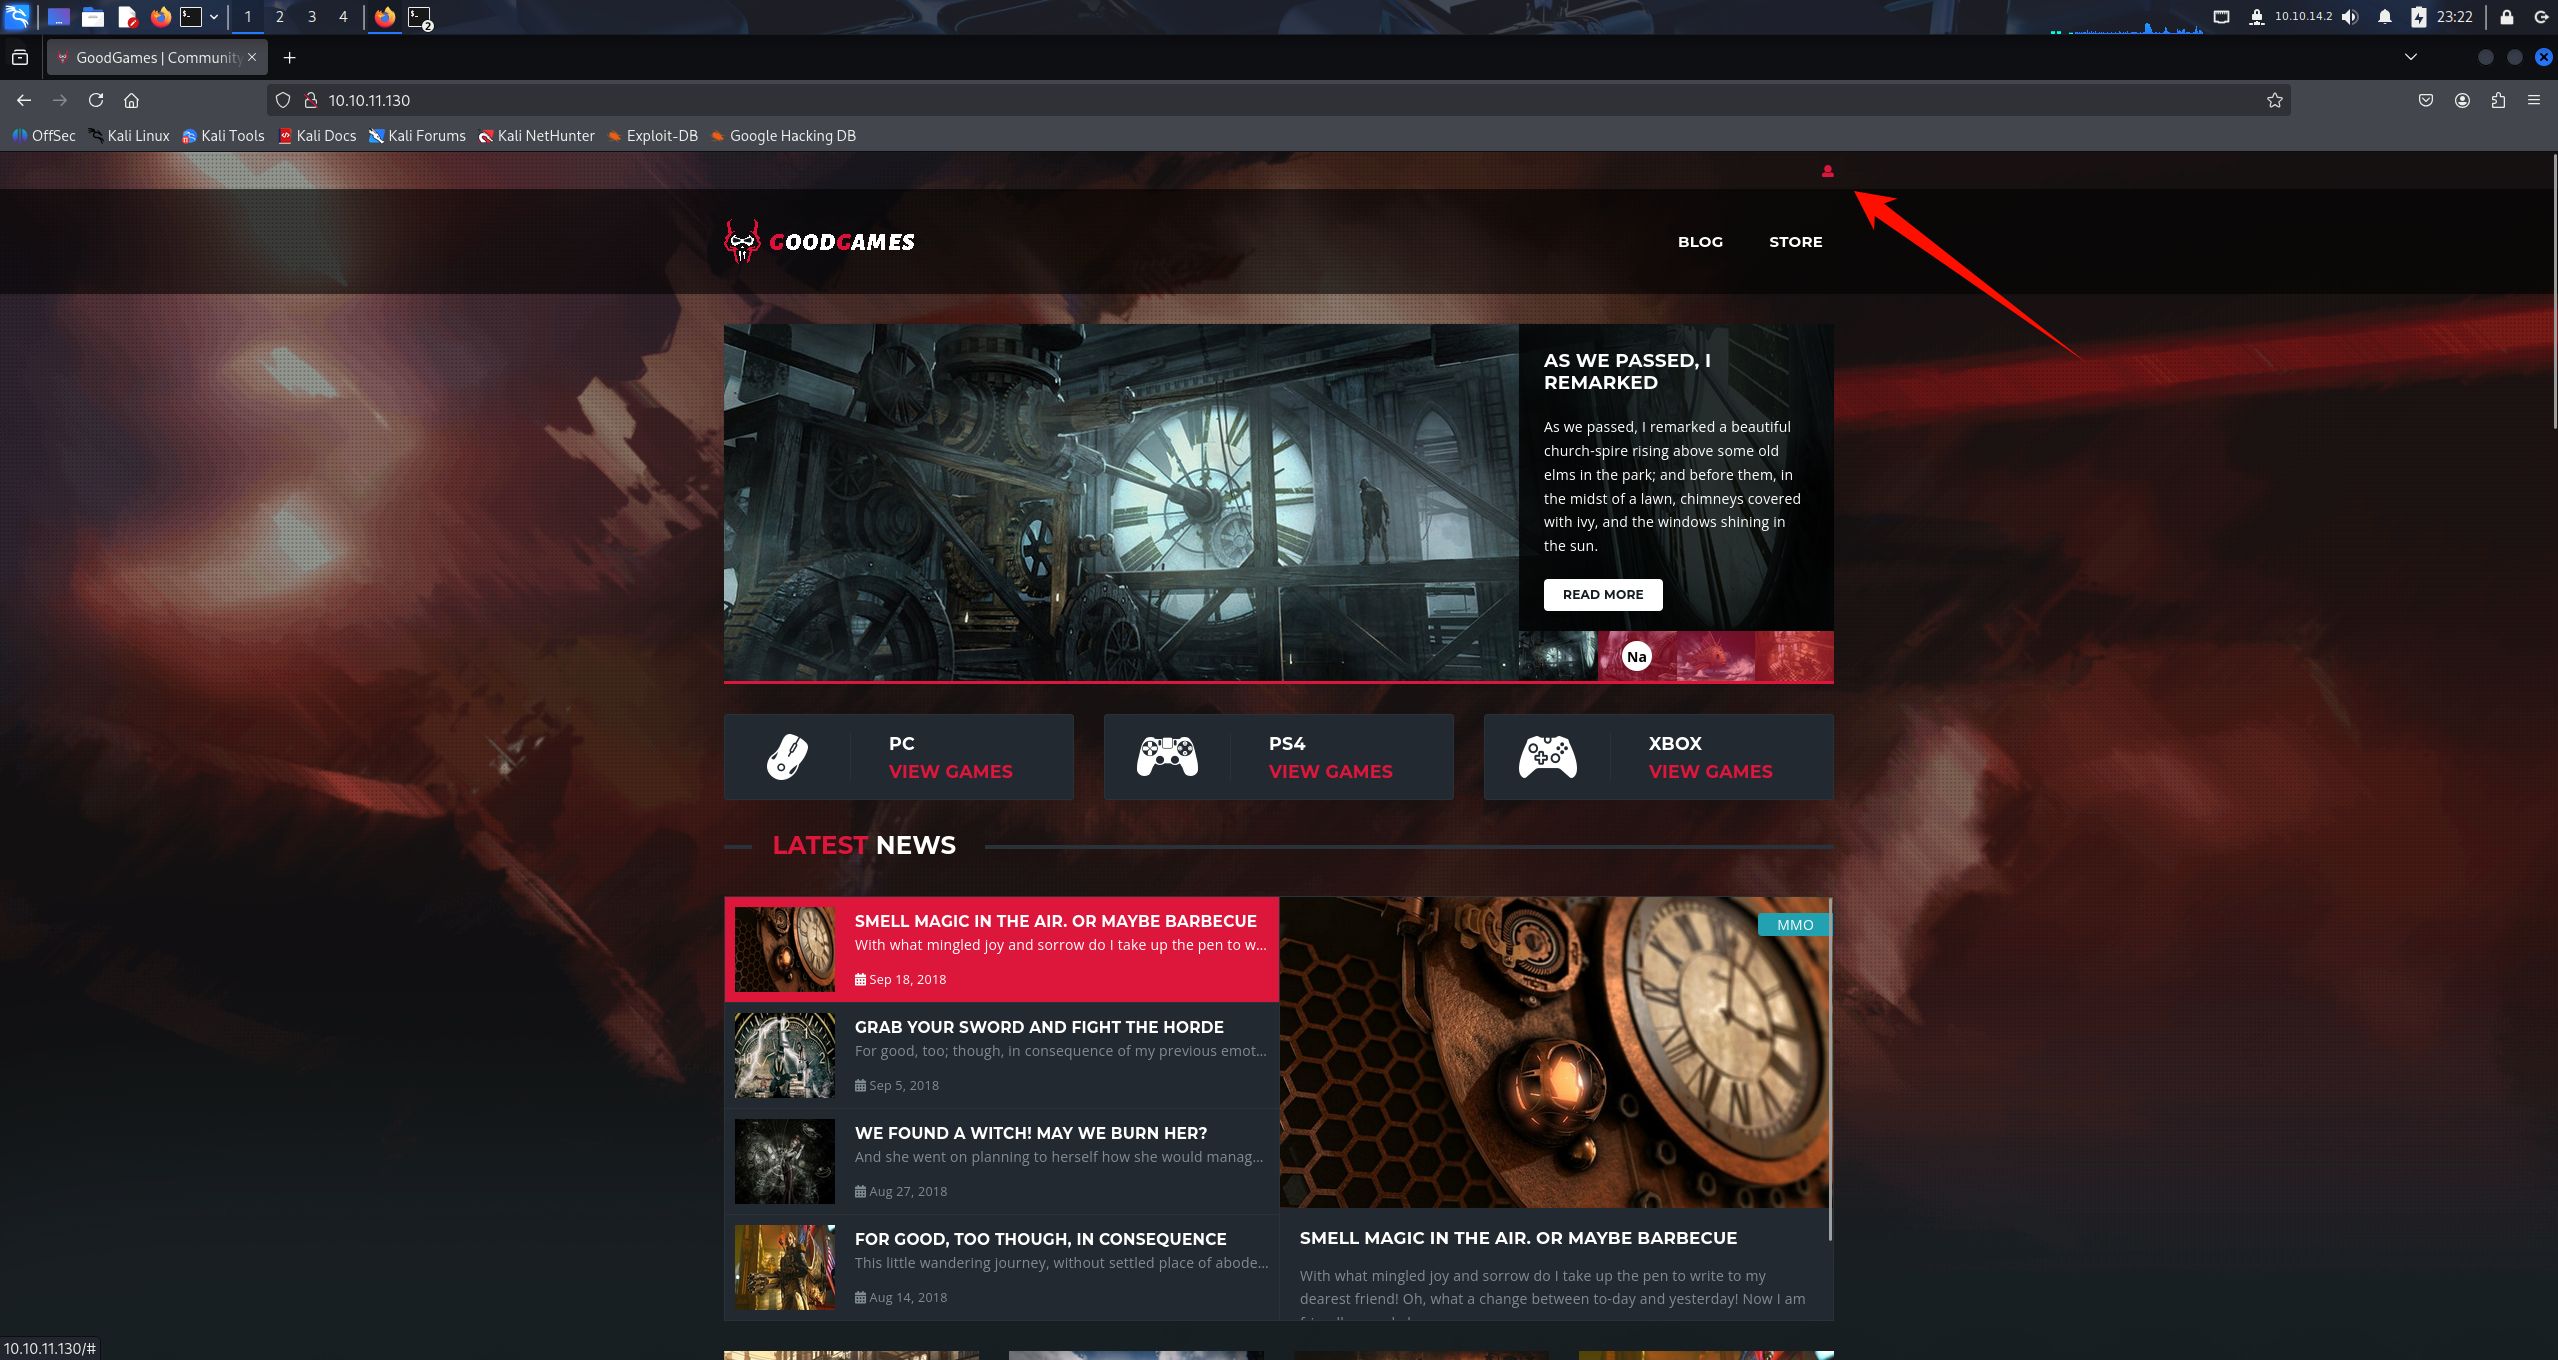
Task: Select the Na slider thumbnail
Action: [1636, 657]
